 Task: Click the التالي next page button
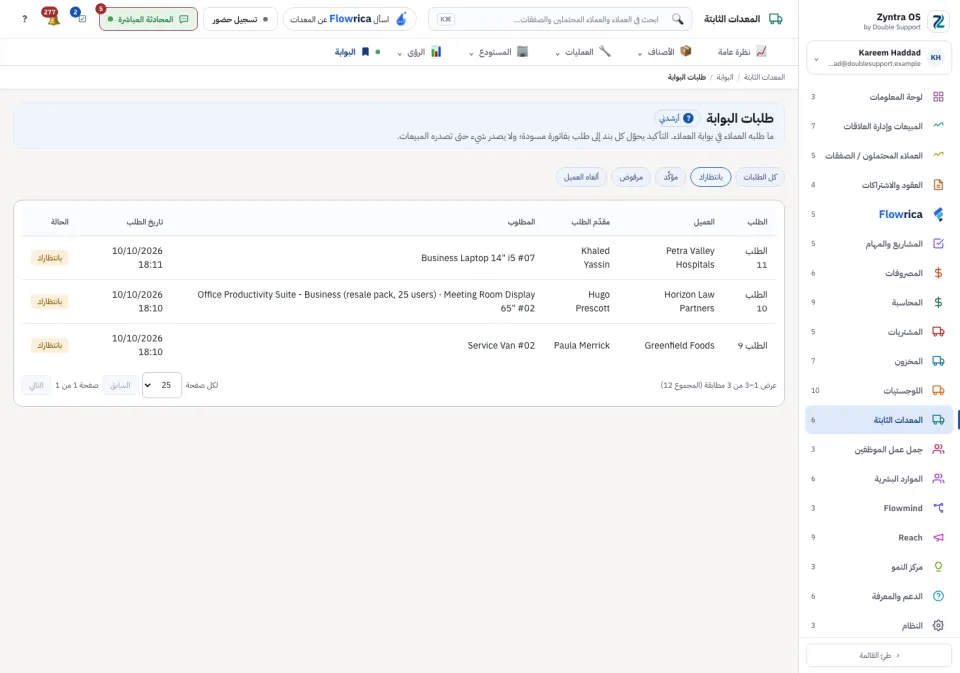pos(36,385)
